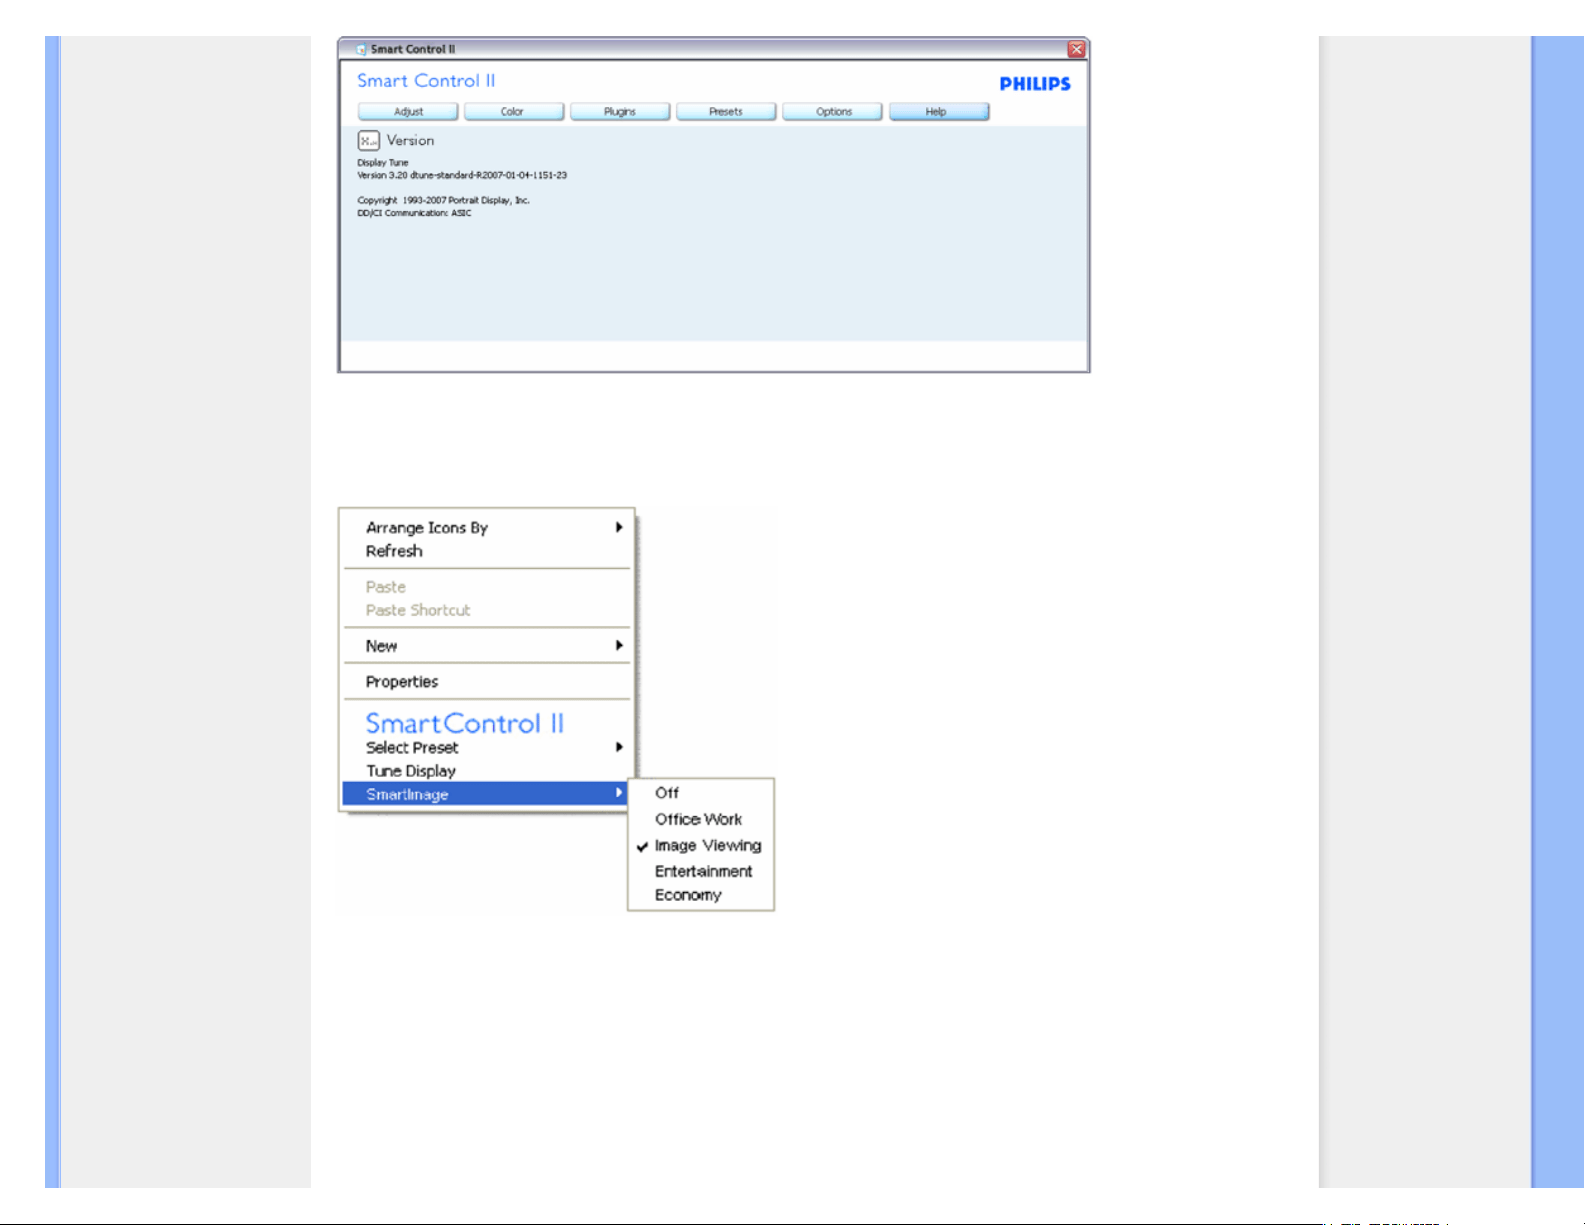This screenshot has width=1585, height=1225.
Task: Expand the Arrange Icons By submenu
Action: tap(488, 527)
